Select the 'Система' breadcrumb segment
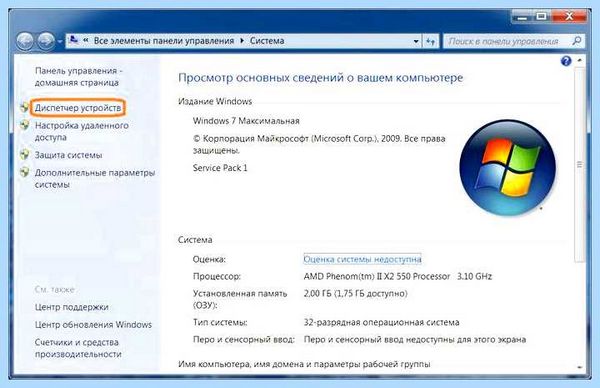The height and width of the screenshot is (388, 600). 267,41
